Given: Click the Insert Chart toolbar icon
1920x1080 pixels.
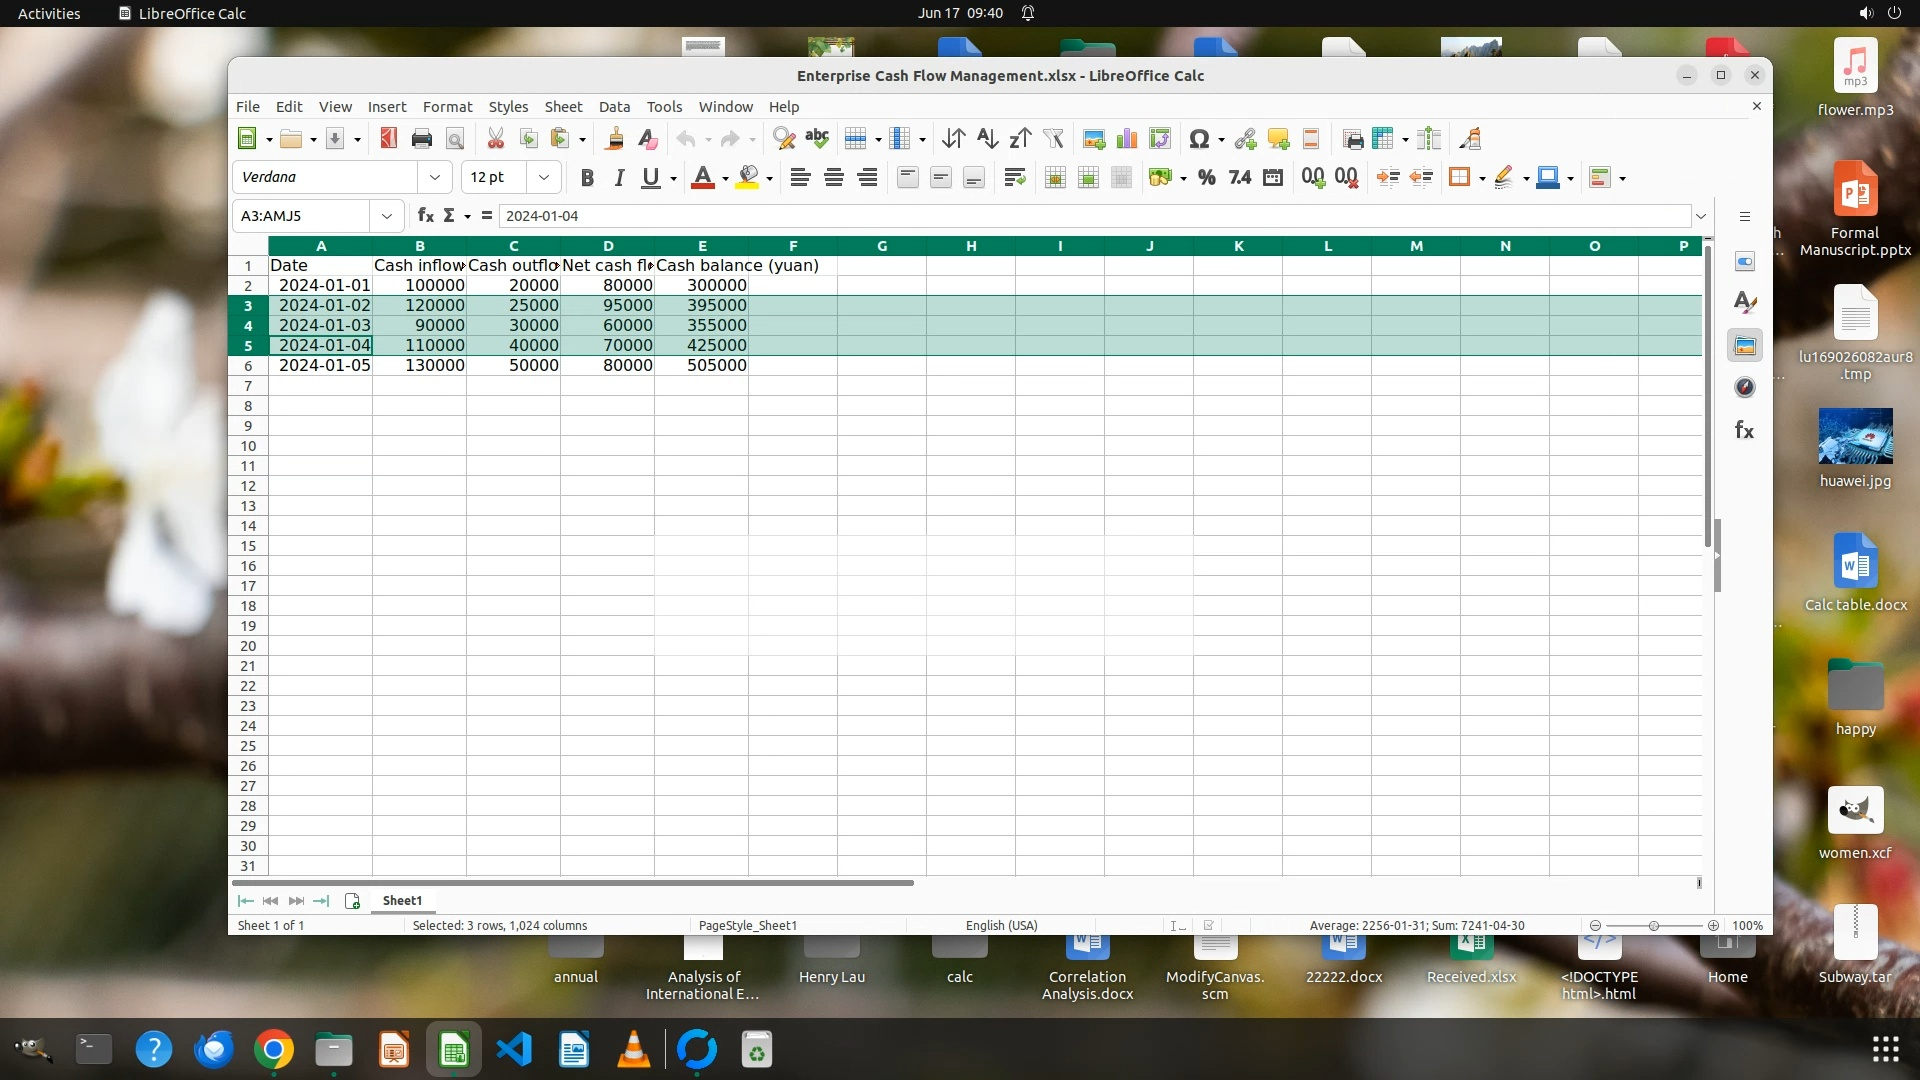Looking at the screenshot, I should [1127, 139].
